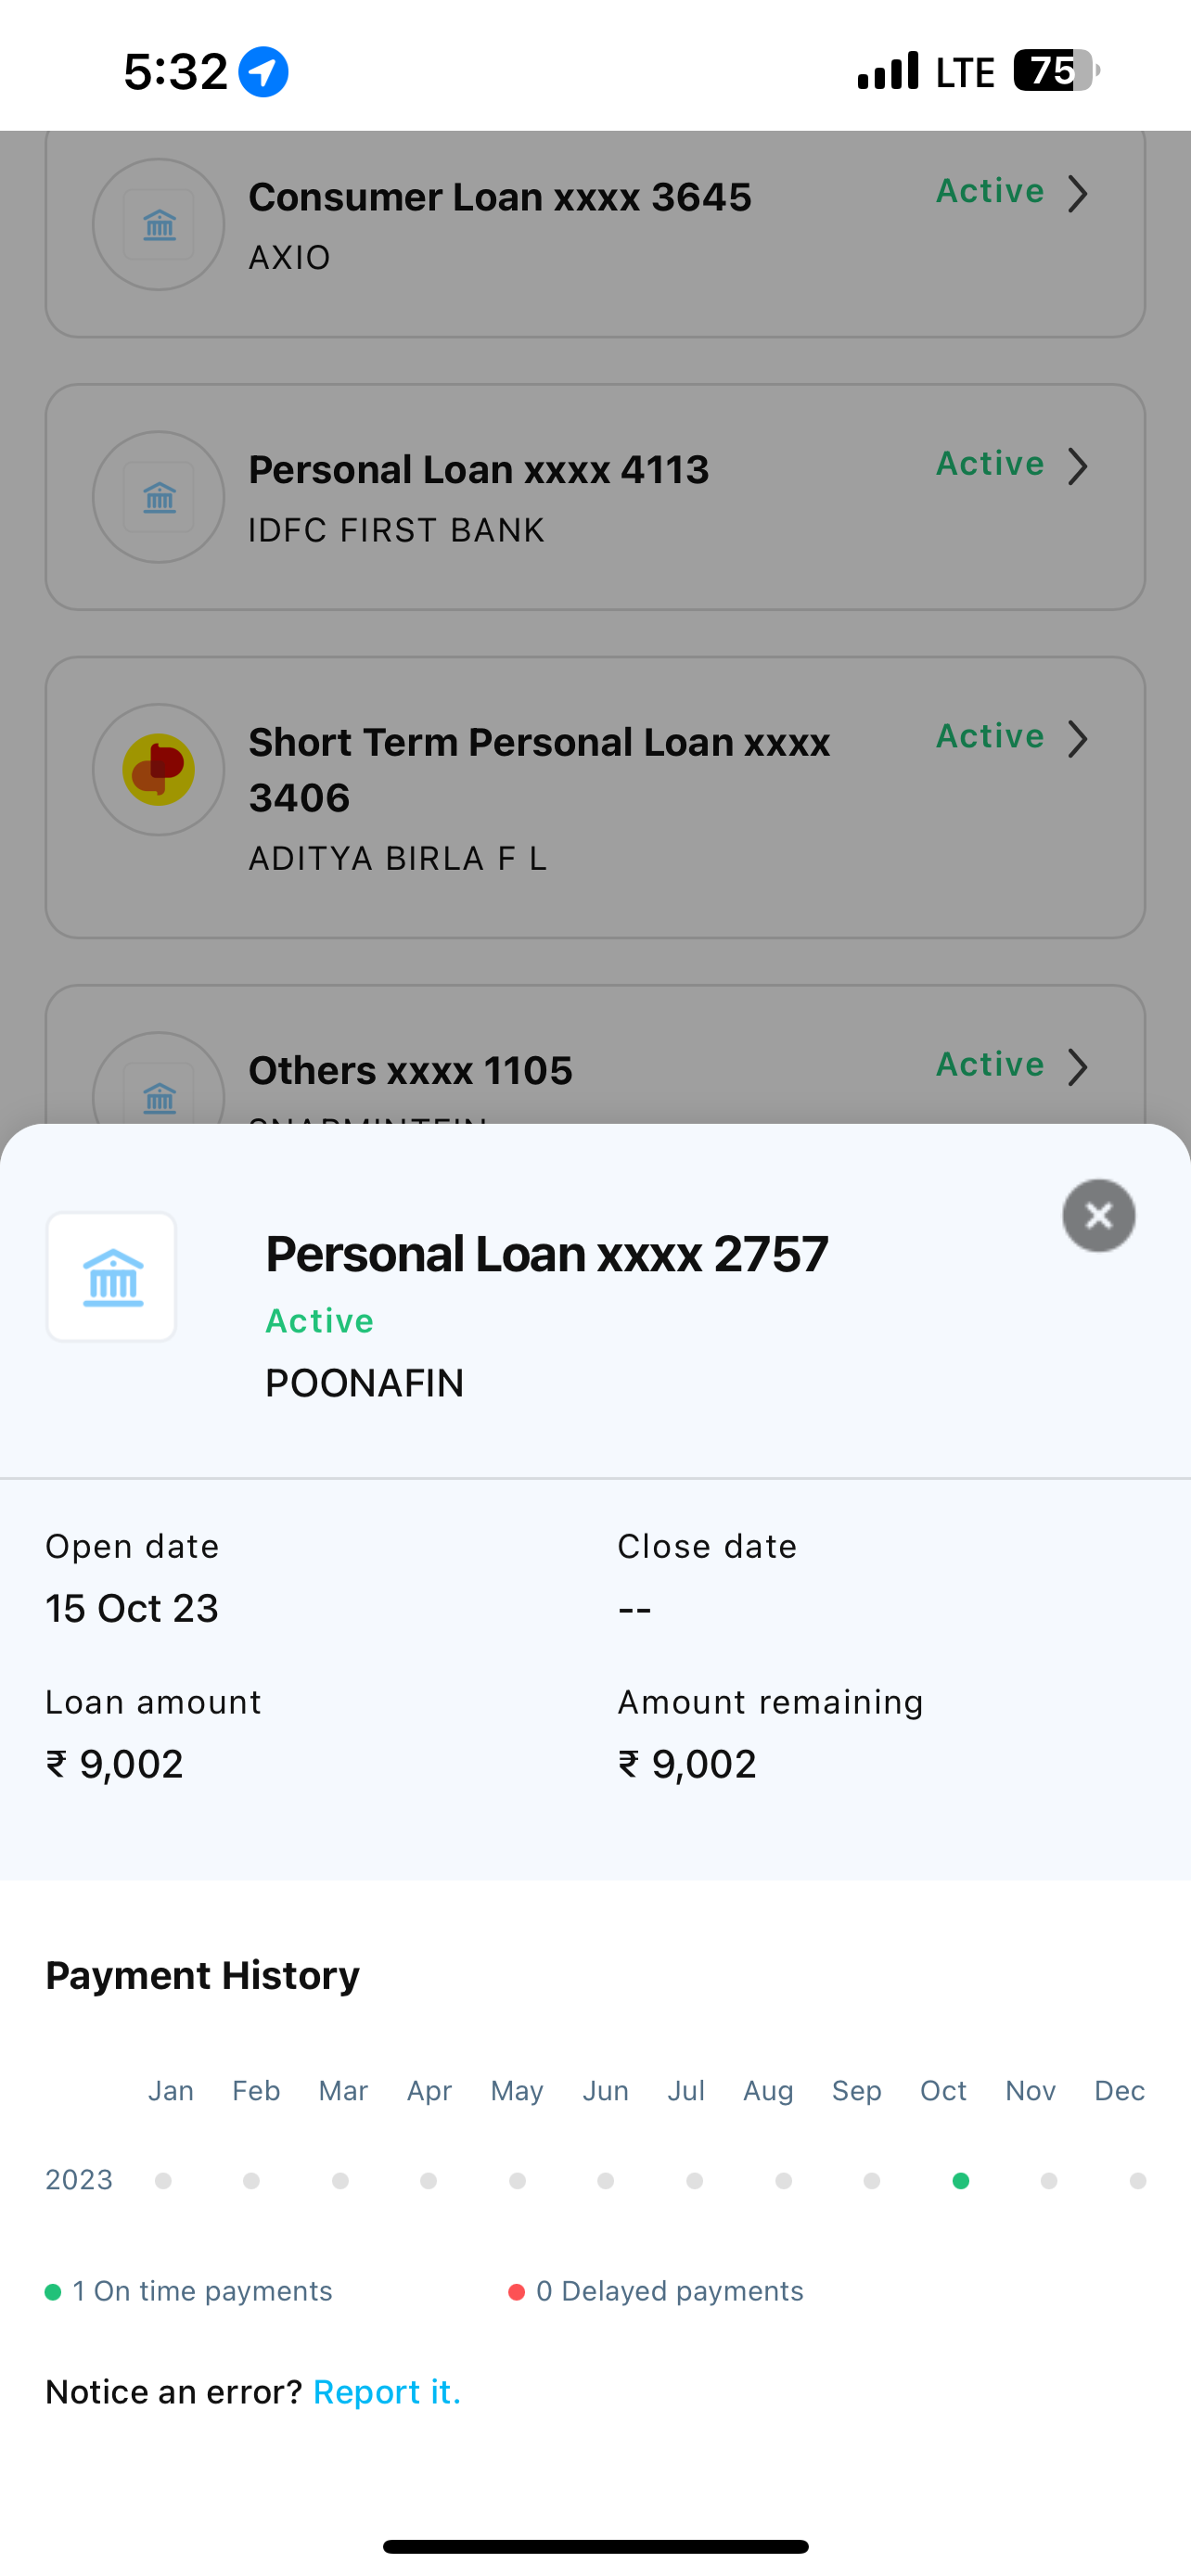Image resolution: width=1191 pixels, height=2576 pixels.
Task: Tap the POONAFIN bank icon
Action: (112, 1277)
